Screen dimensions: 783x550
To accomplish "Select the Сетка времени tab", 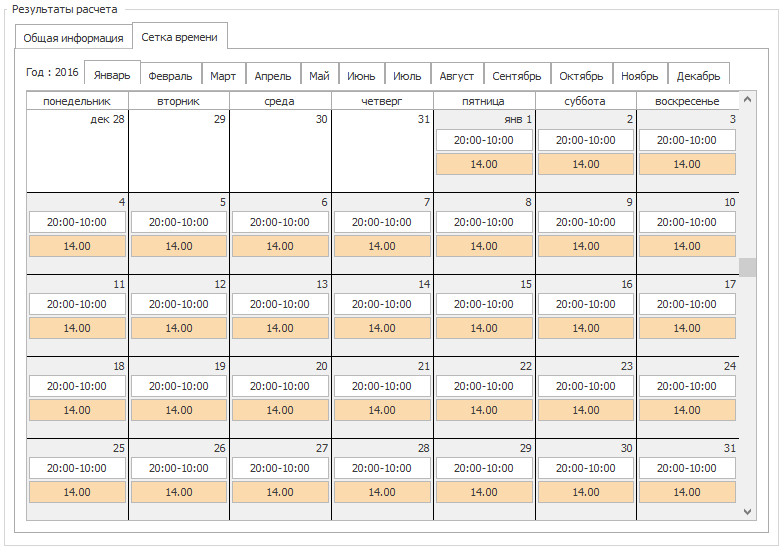I will click(180, 36).
